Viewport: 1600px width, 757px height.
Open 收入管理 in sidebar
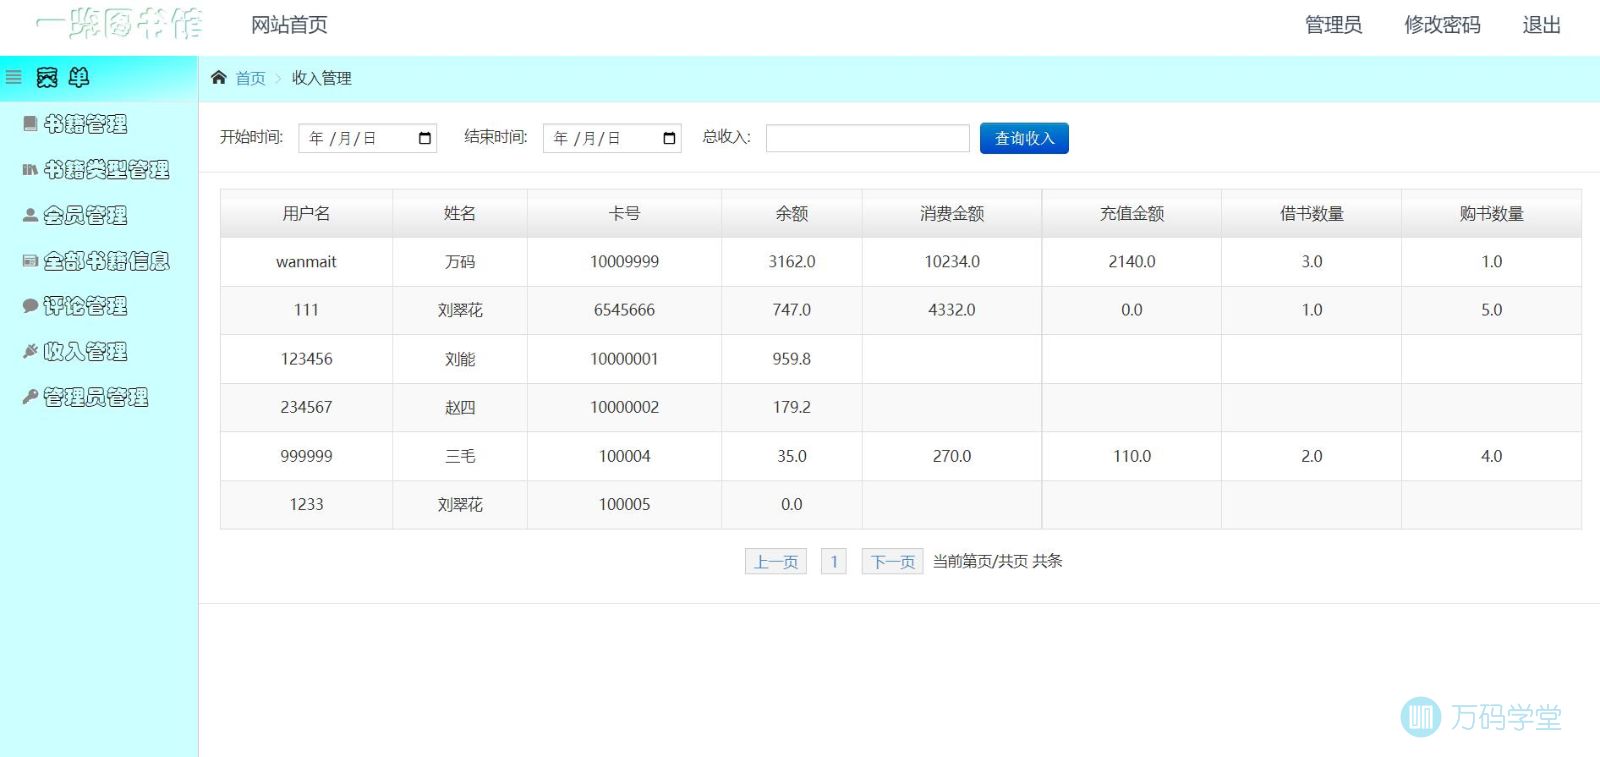[x=85, y=351]
